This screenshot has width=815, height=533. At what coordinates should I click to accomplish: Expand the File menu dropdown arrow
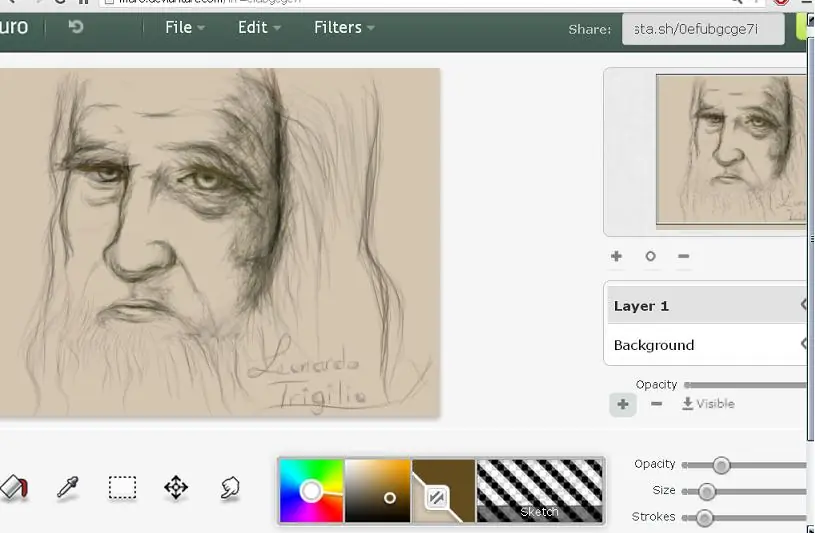click(201, 28)
